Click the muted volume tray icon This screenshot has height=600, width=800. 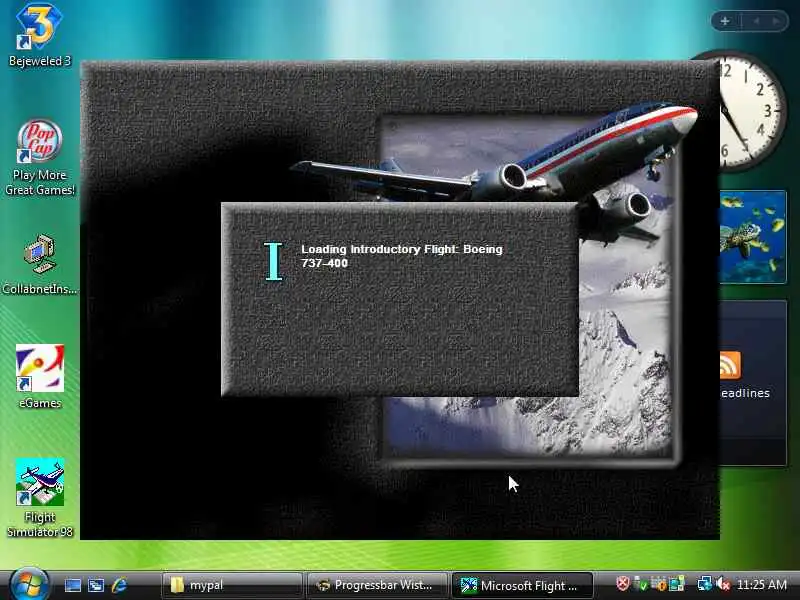tap(723, 583)
